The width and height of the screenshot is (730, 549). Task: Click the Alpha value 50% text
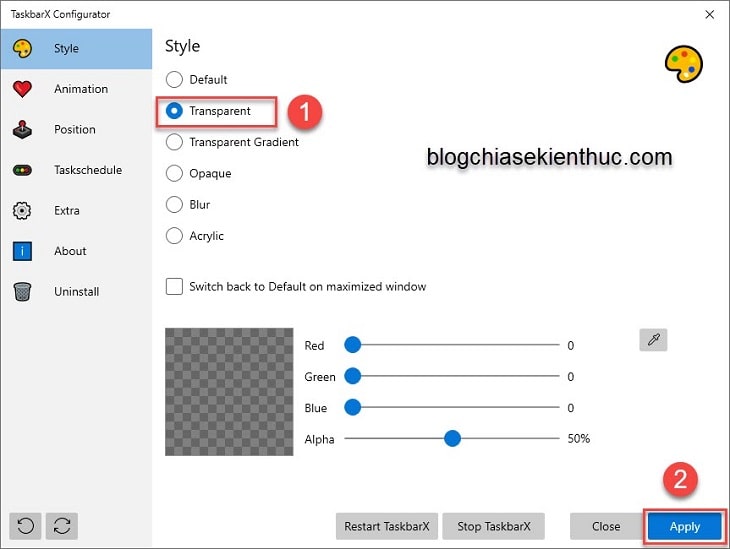click(x=579, y=439)
